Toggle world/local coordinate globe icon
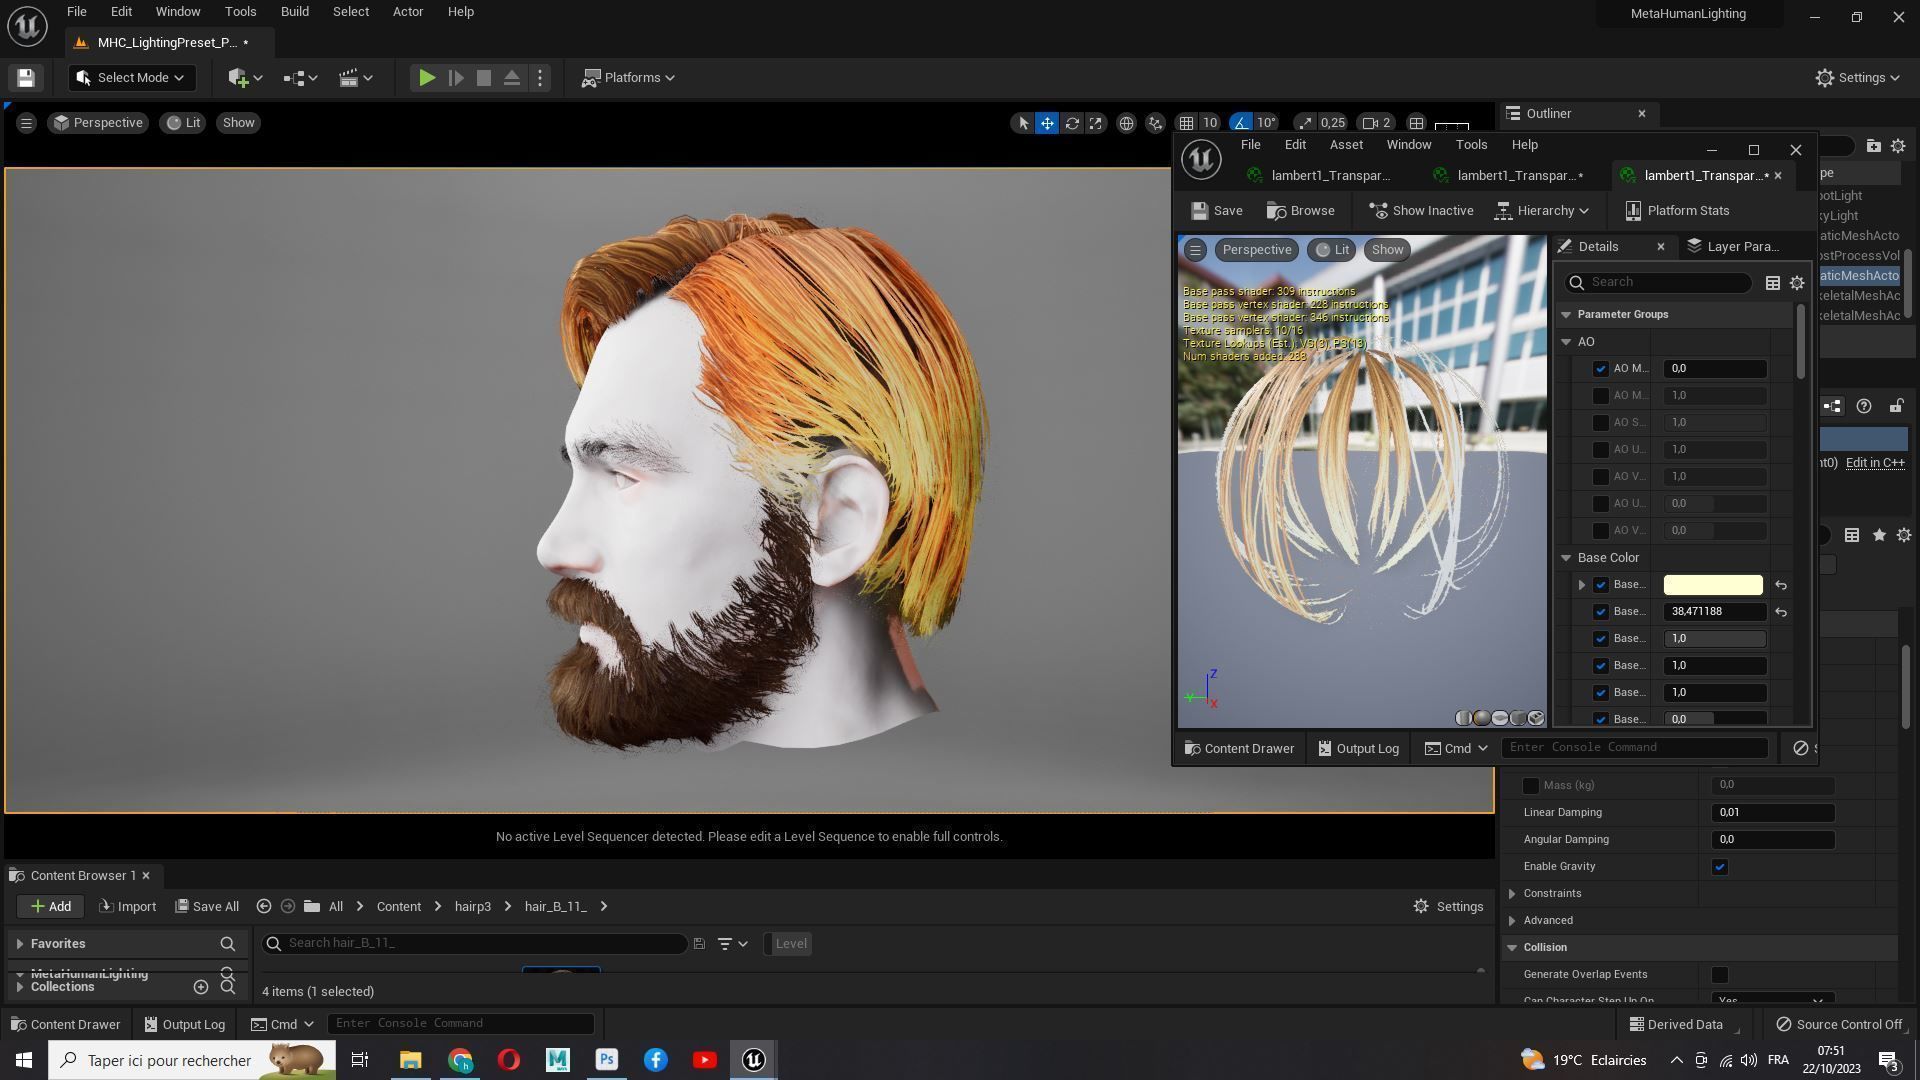This screenshot has height=1080, width=1920. (x=1126, y=123)
